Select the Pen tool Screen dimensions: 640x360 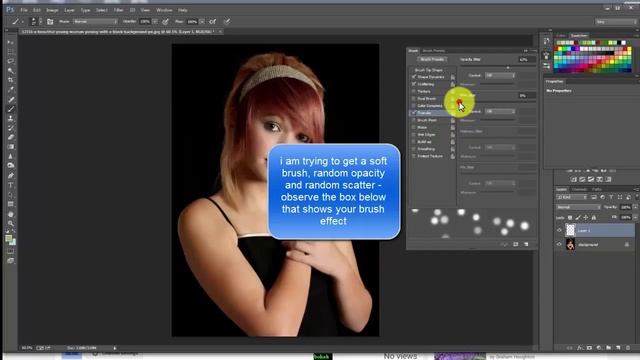pos(11,176)
